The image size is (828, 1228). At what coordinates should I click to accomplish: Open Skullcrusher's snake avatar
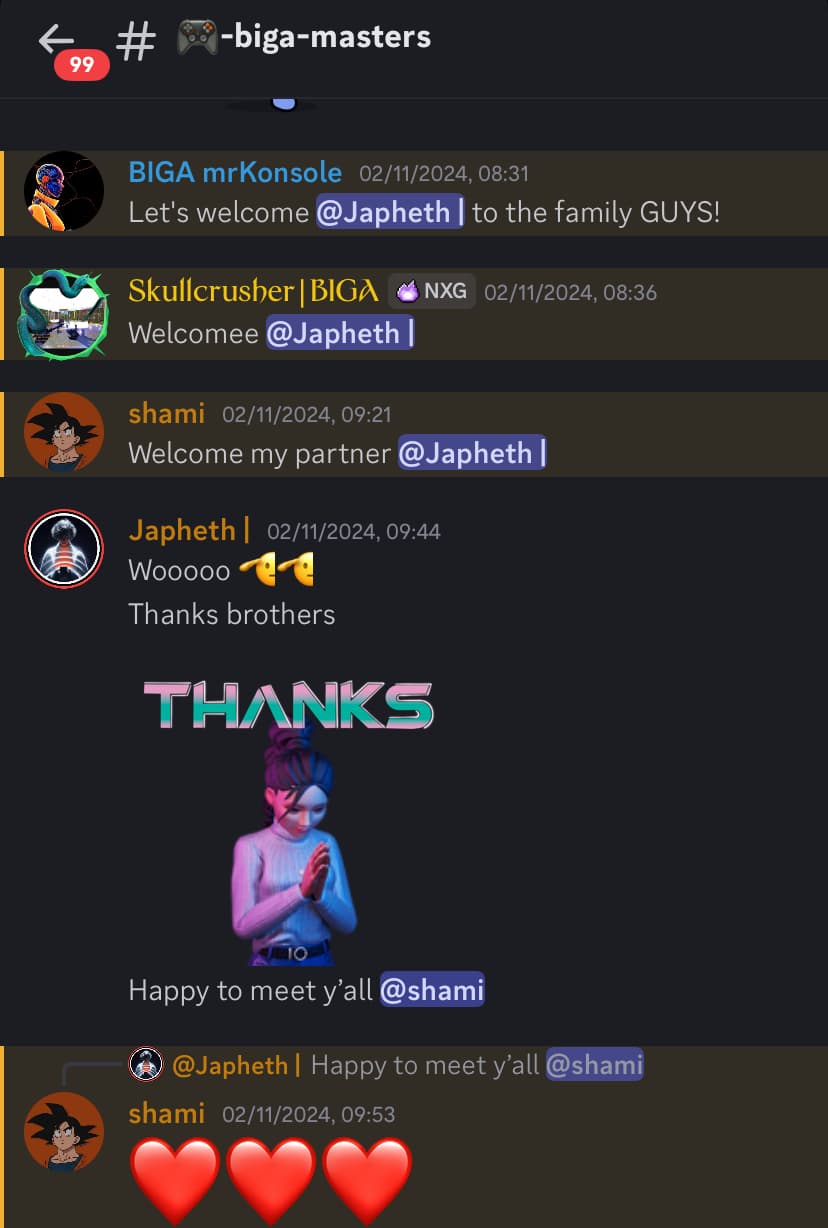tap(63, 314)
